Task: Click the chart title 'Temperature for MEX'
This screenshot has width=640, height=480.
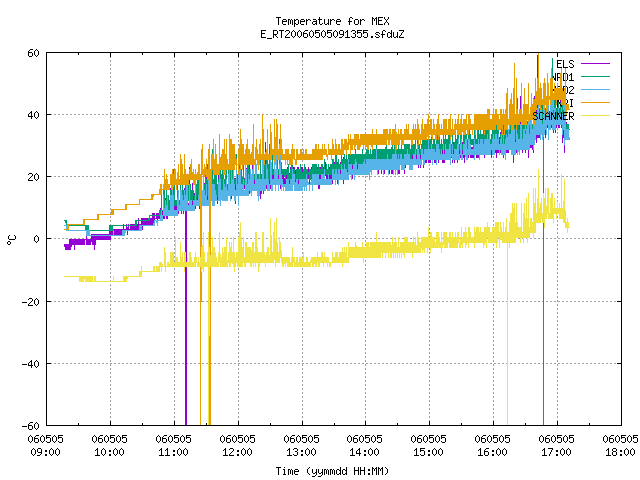Action: (332, 21)
